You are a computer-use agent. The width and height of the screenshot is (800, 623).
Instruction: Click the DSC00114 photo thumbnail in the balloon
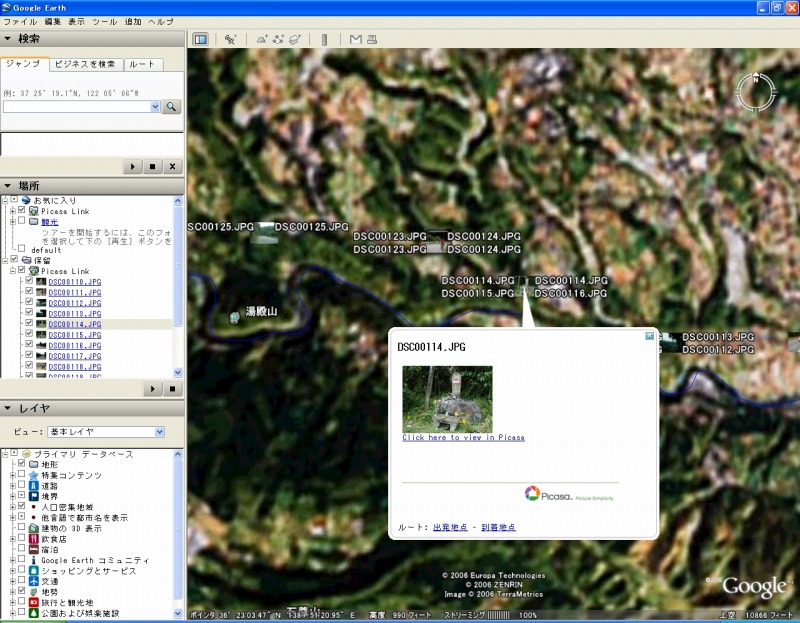[x=447, y=399]
